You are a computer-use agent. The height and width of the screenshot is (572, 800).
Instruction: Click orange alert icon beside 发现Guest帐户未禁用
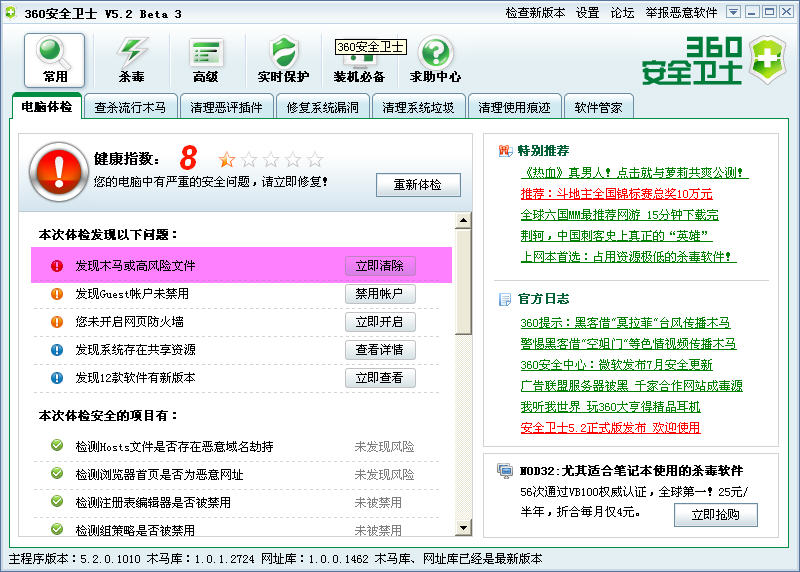(57, 294)
